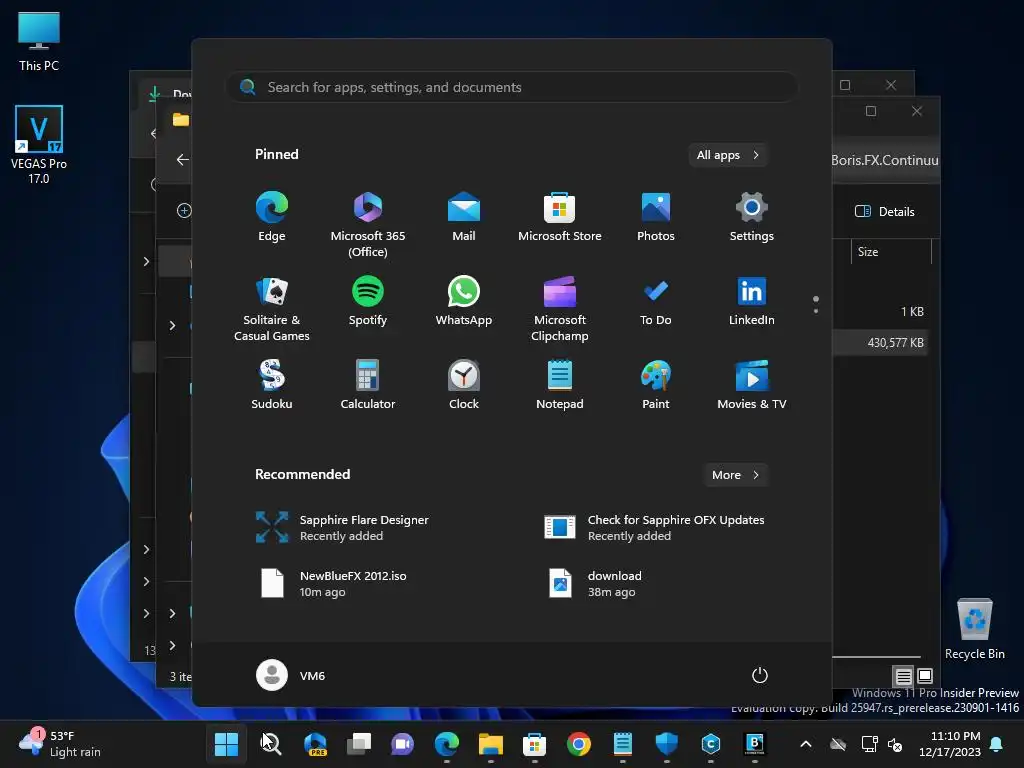
Task: Launch Microsoft Clipchamp
Action: [560, 309]
